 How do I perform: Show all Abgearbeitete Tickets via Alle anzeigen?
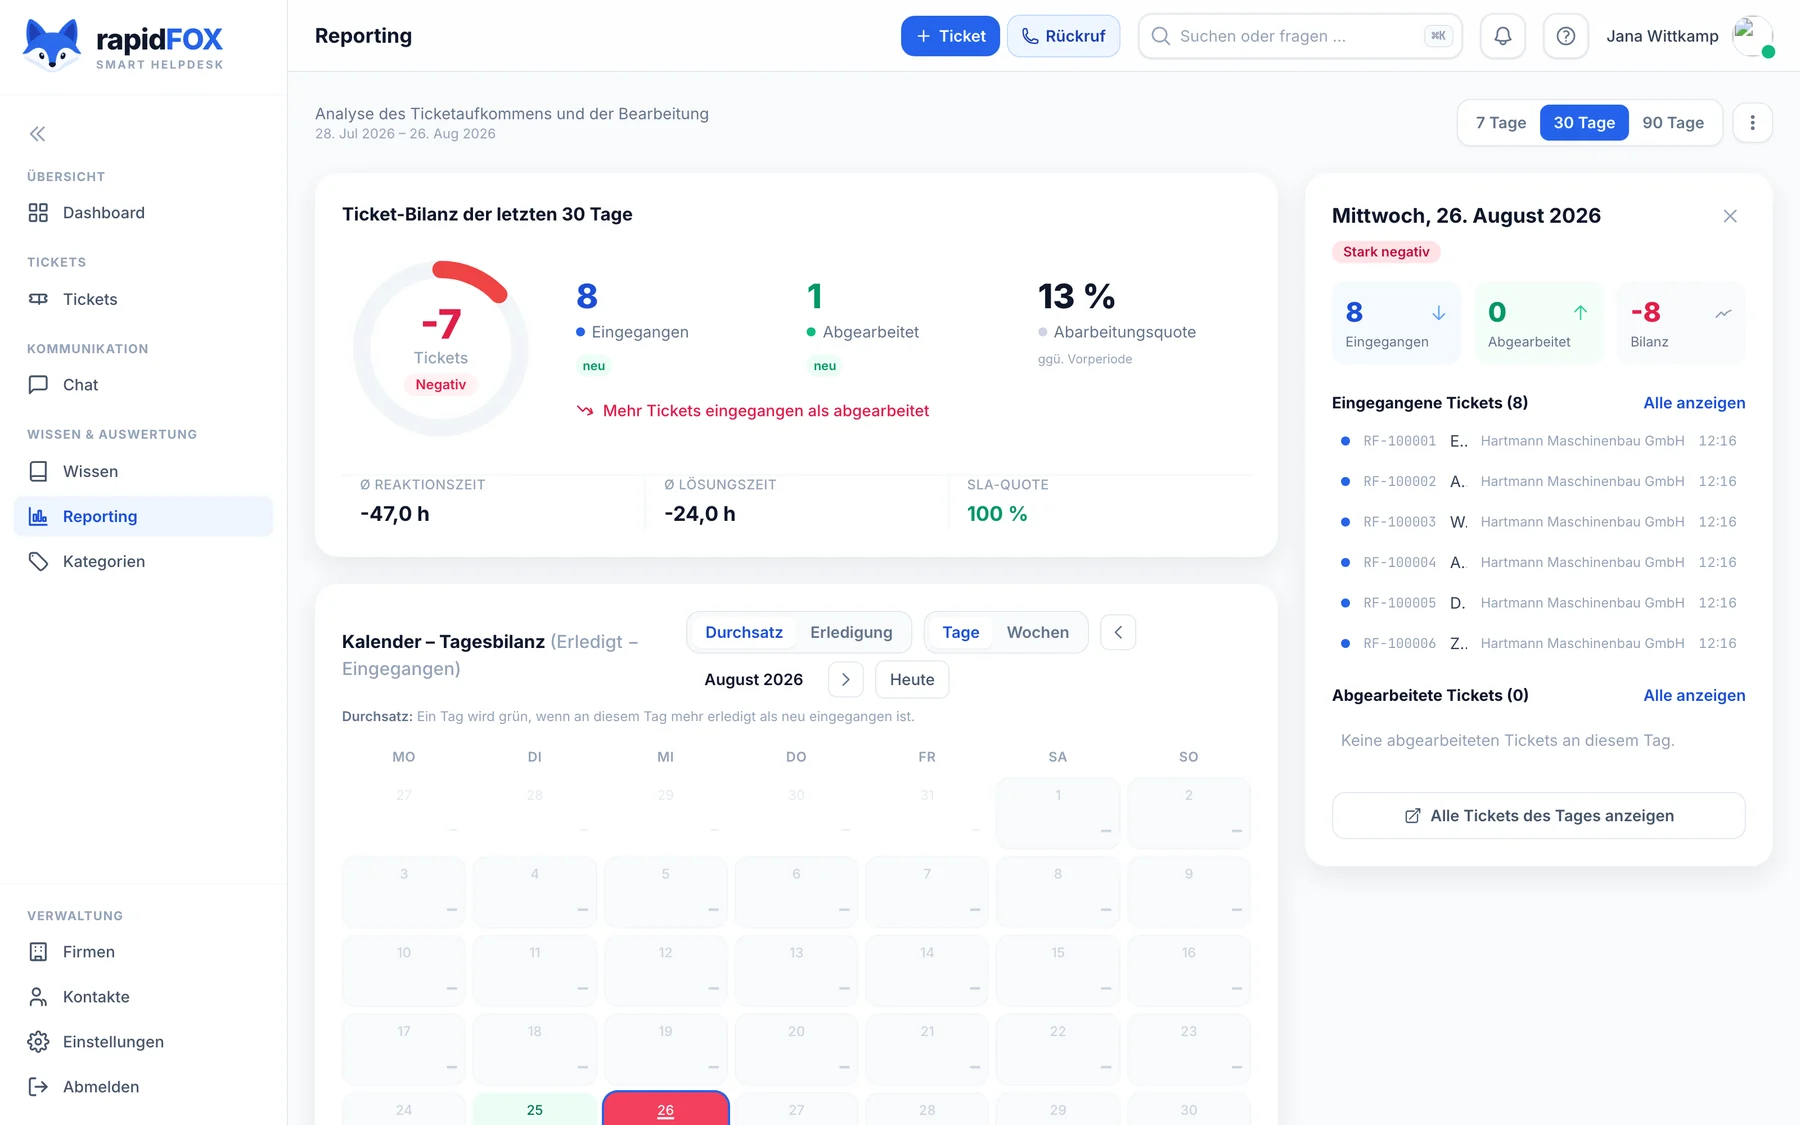pos(1694,696)
